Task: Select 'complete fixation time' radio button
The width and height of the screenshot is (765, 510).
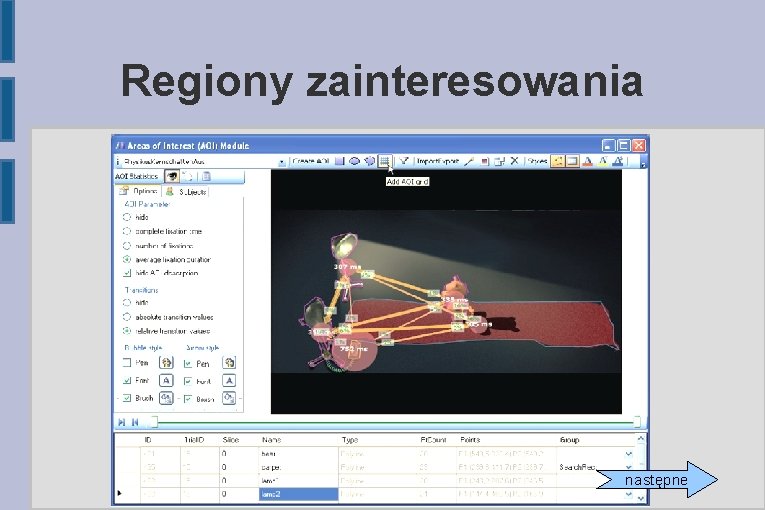Action: click(127, 231)
